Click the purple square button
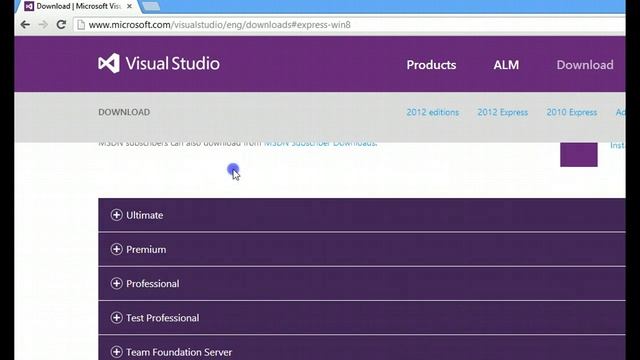Viewport: 640px width, 360px height. pos(579,154)
